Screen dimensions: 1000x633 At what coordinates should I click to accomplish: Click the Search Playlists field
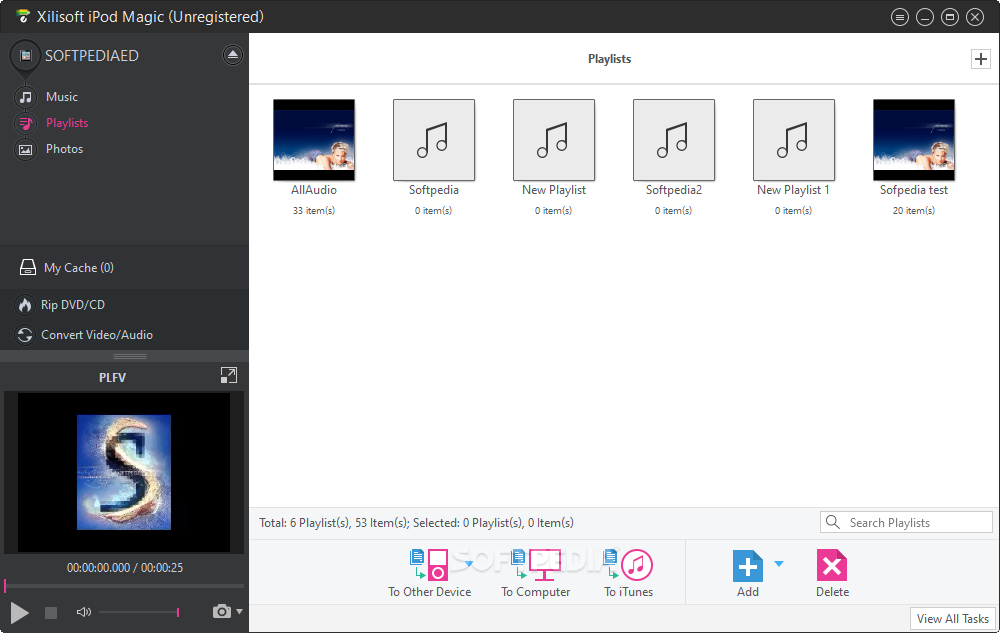tap(906, 522)
